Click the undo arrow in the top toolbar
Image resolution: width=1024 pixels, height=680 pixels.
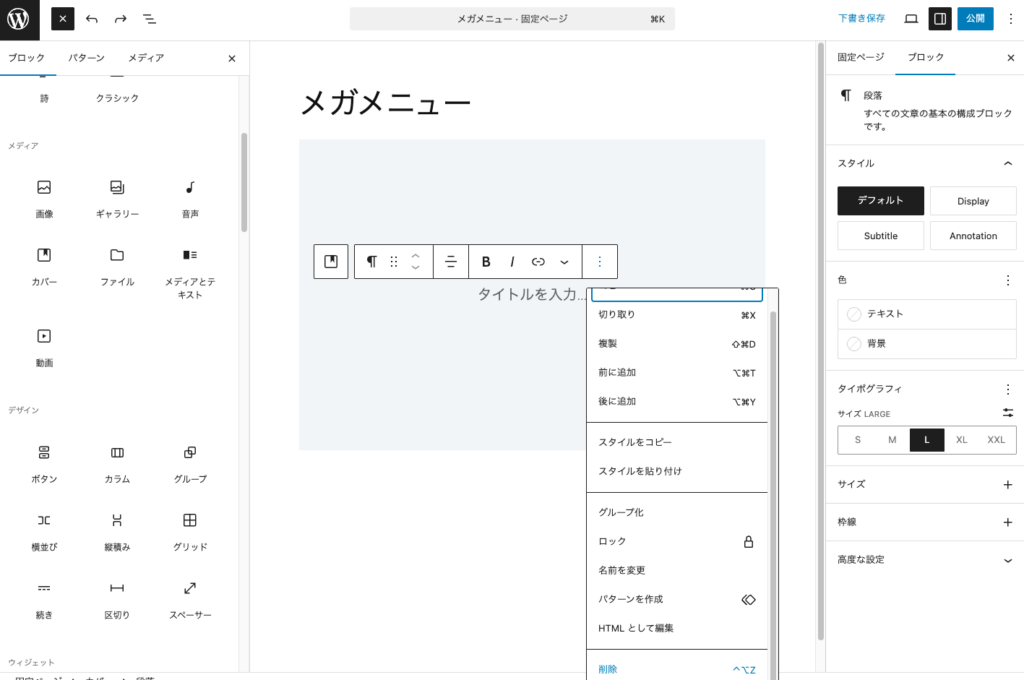90,18
